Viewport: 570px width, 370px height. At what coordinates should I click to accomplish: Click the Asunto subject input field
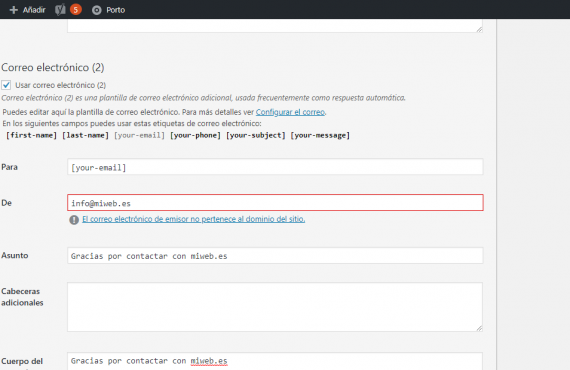pos(275,256)
